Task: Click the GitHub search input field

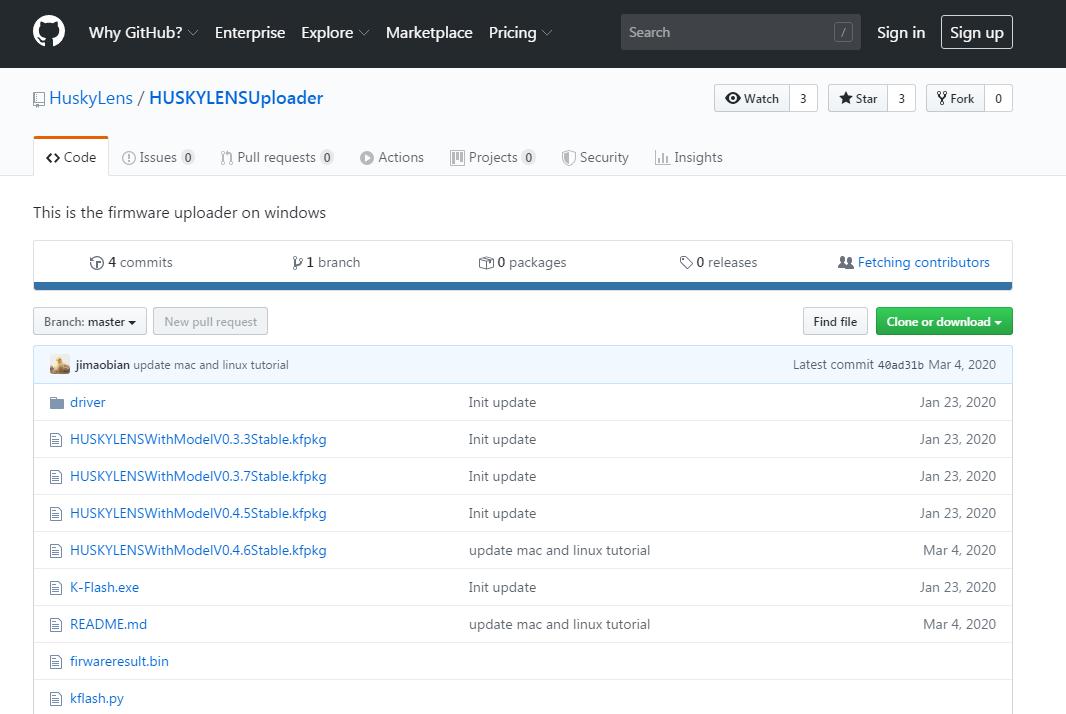Action: pos(740,32)
